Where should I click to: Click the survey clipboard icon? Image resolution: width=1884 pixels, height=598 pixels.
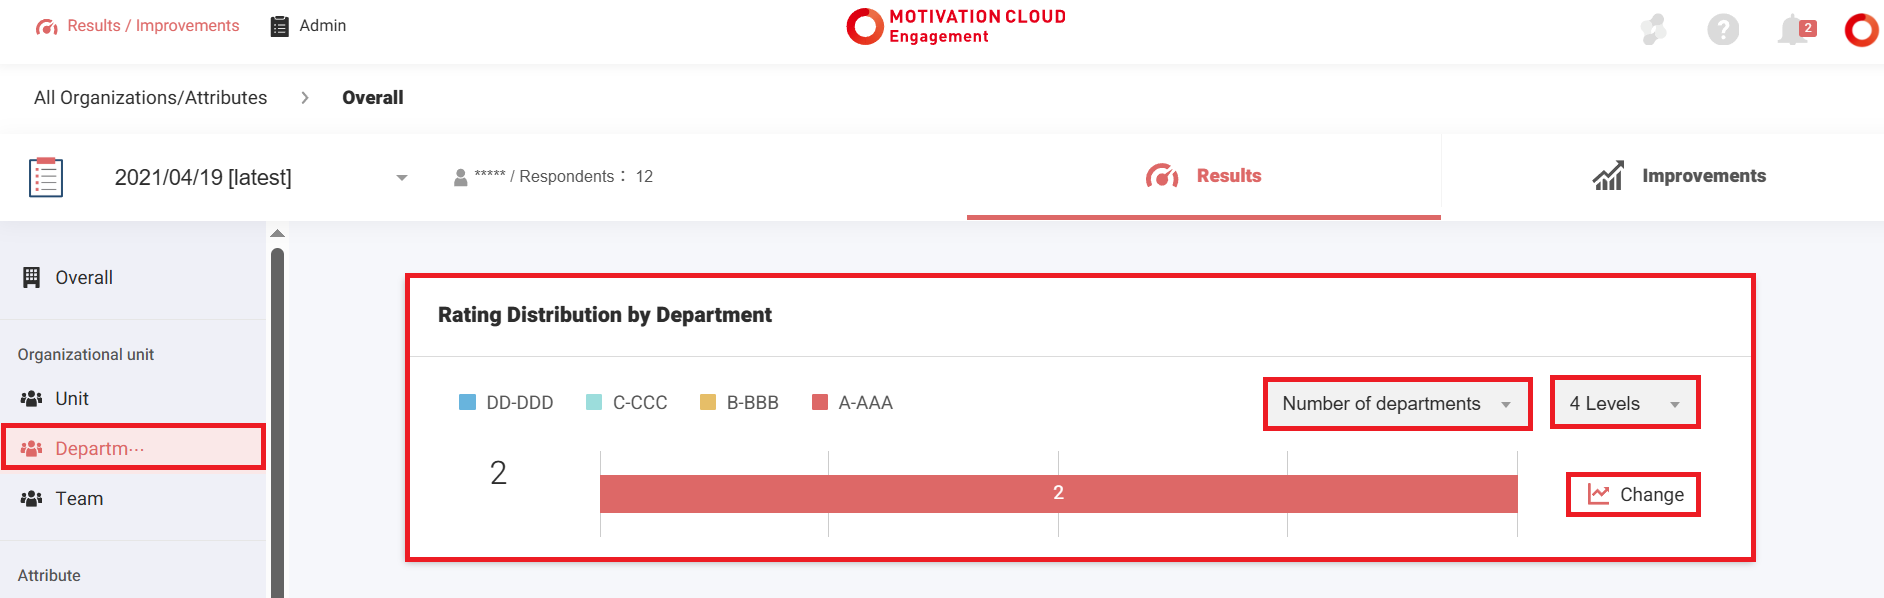coord(46,177)
